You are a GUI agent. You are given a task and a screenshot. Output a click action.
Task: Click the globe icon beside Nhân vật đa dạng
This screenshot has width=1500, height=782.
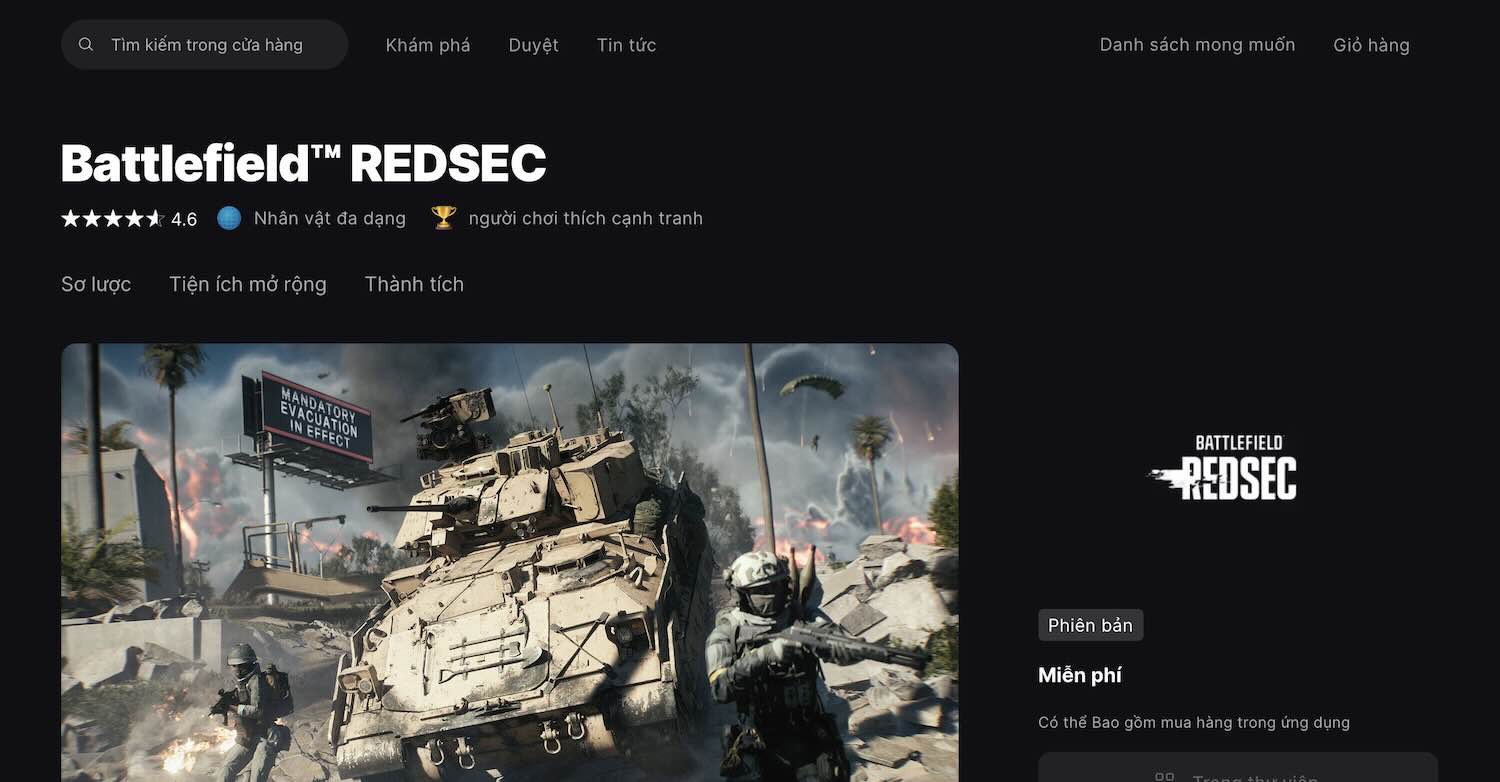click(x=229, y=218)
